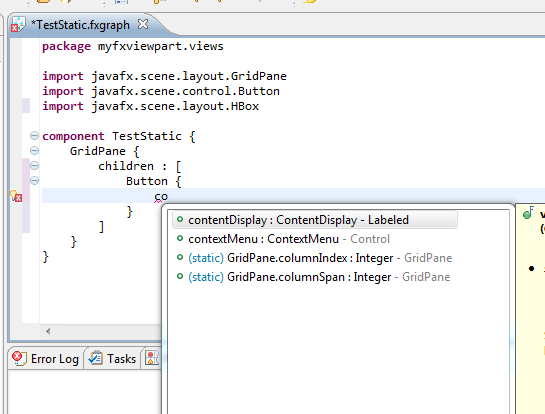545x414 pixels.
Task: Pick the GridPane.columnIndex static proposal
Action: pos(320,258)
